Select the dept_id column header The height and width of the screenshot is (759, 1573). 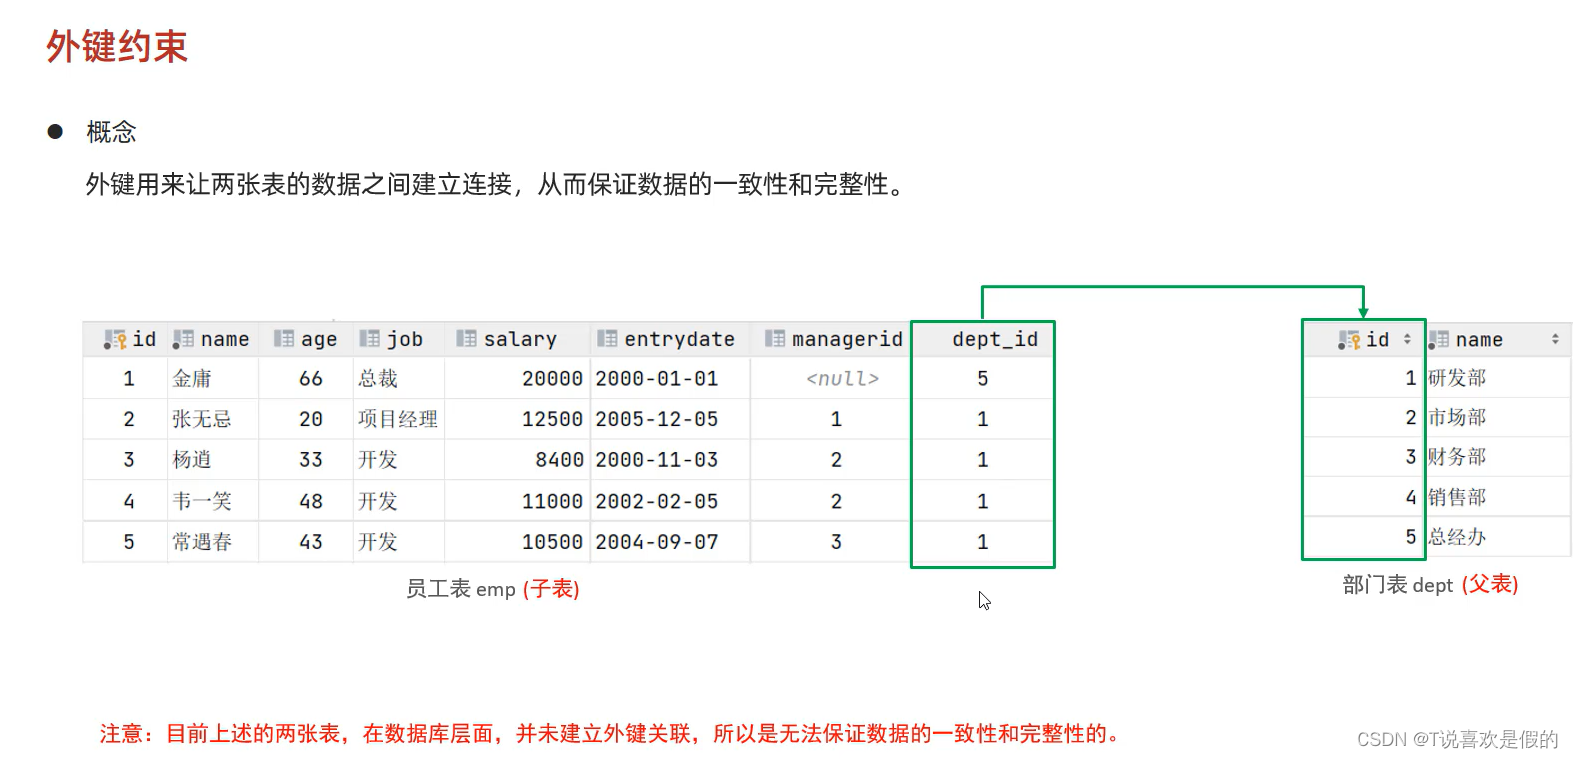click(995, 339)
